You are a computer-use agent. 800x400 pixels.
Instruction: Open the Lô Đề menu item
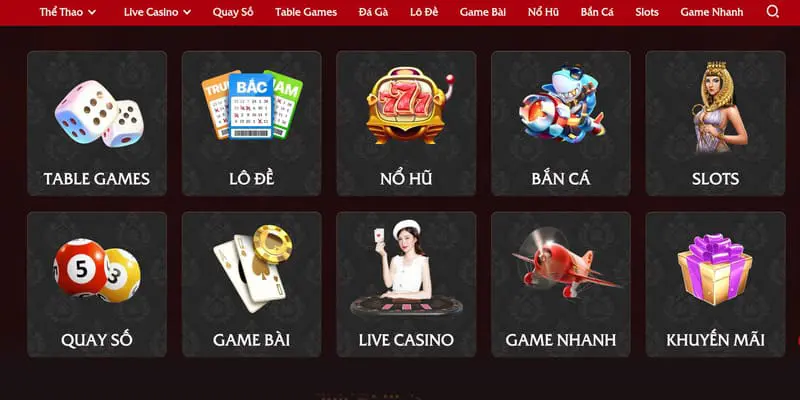coord(424,12)
